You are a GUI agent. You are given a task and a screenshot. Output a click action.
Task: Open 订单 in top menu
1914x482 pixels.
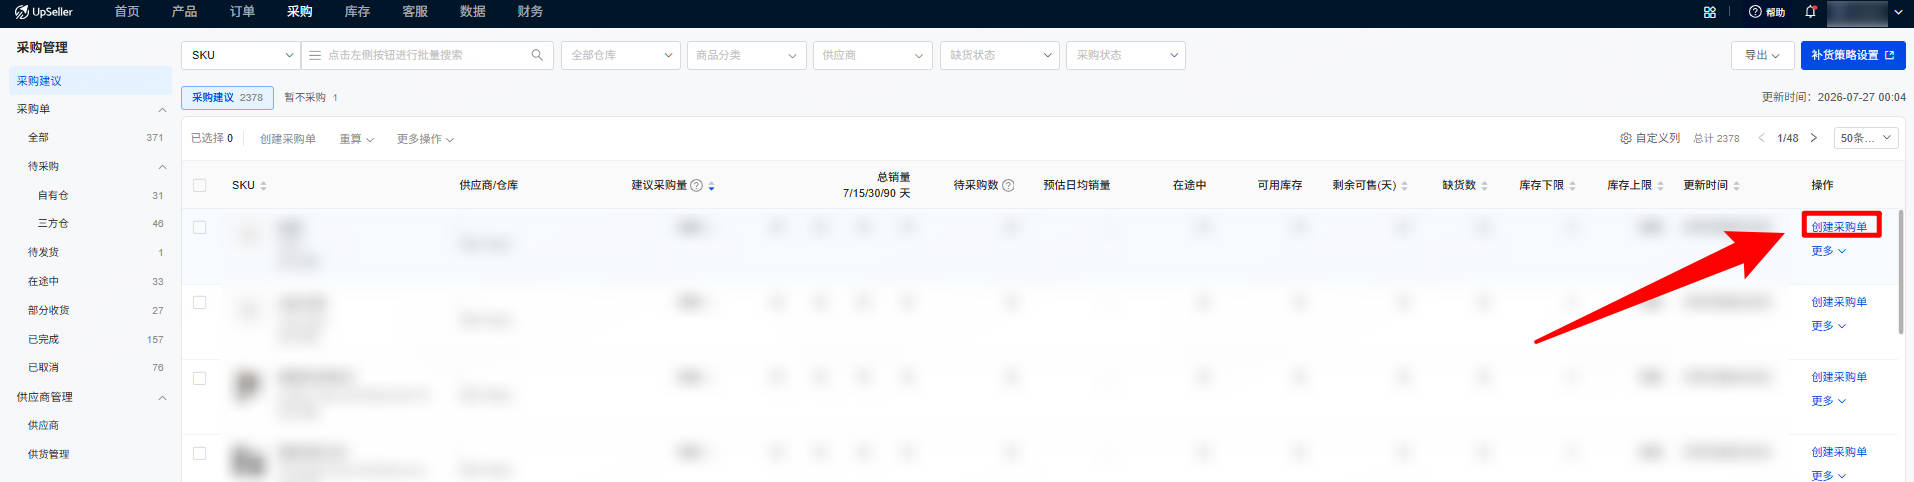click(242, 12)
